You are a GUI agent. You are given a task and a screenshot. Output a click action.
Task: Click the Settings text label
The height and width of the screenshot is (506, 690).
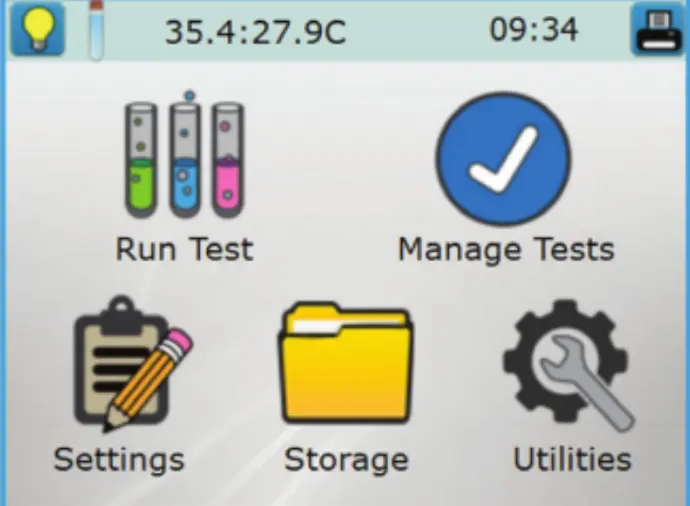coord(119,460)
